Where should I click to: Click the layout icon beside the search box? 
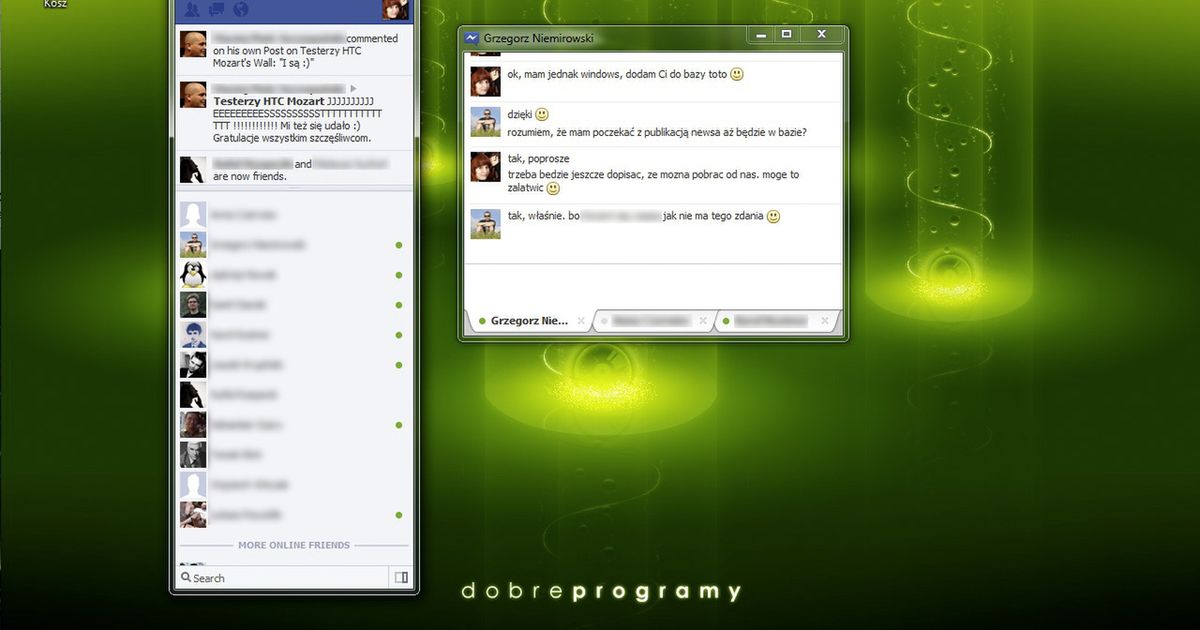pyautogui.click(x=401, y=577)
